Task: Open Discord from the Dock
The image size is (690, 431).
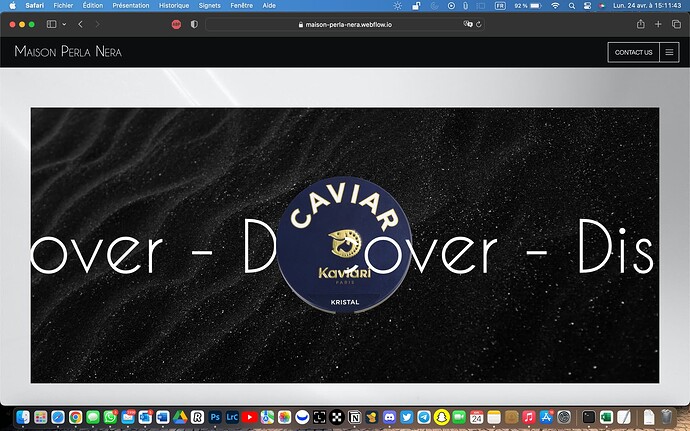Action: pos(389,416)
